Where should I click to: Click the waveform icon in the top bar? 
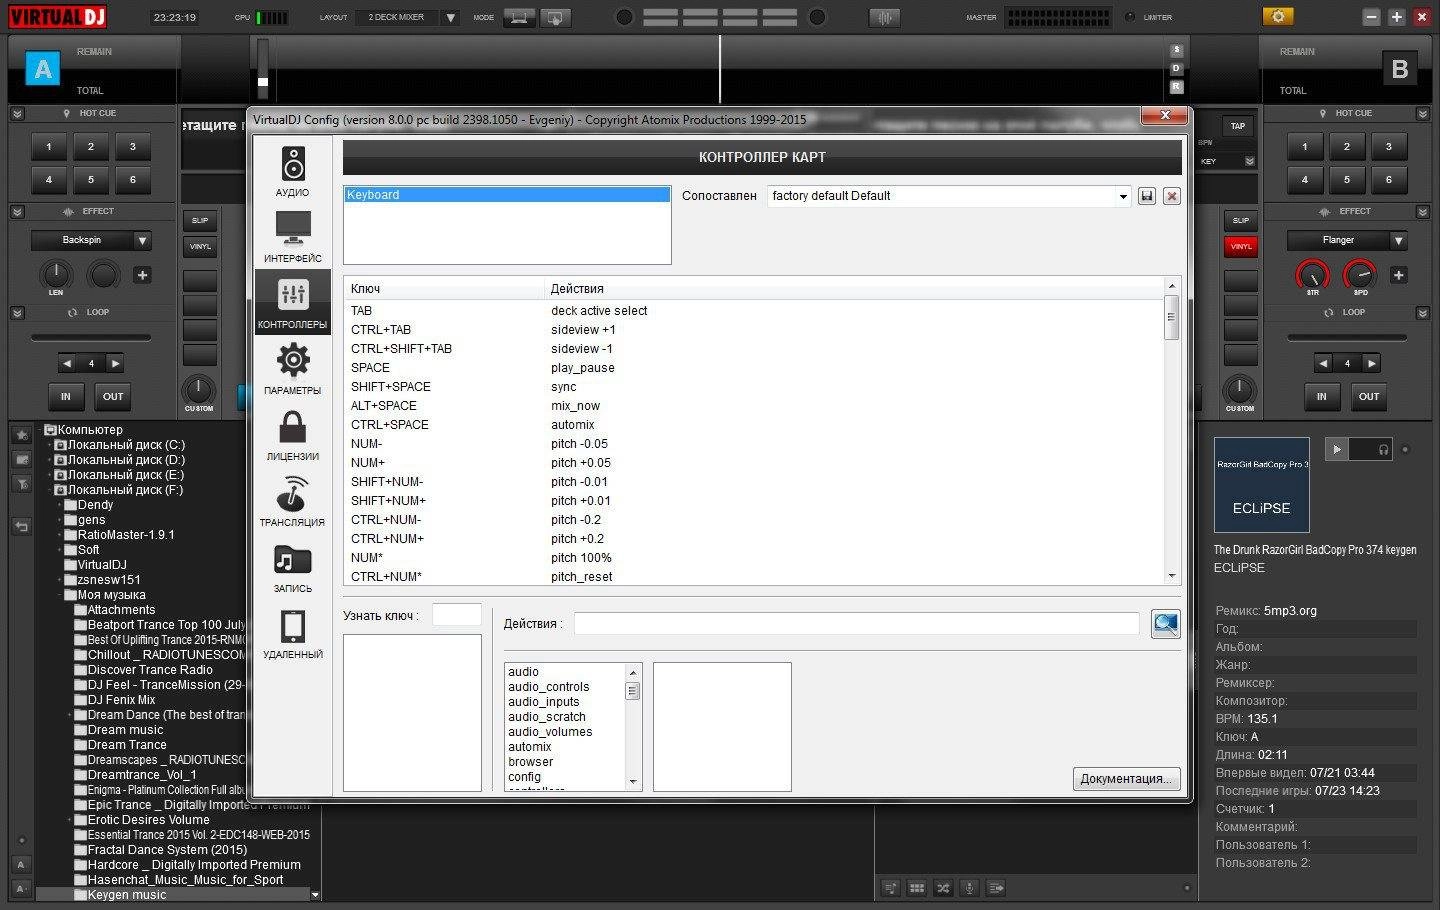pos(884,17)
